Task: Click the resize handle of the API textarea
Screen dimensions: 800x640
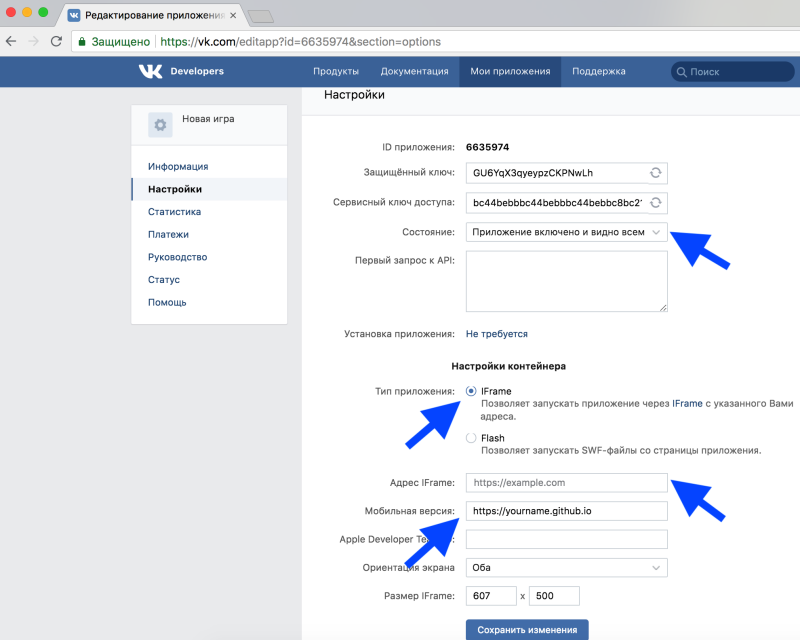Action: [663, 307]
